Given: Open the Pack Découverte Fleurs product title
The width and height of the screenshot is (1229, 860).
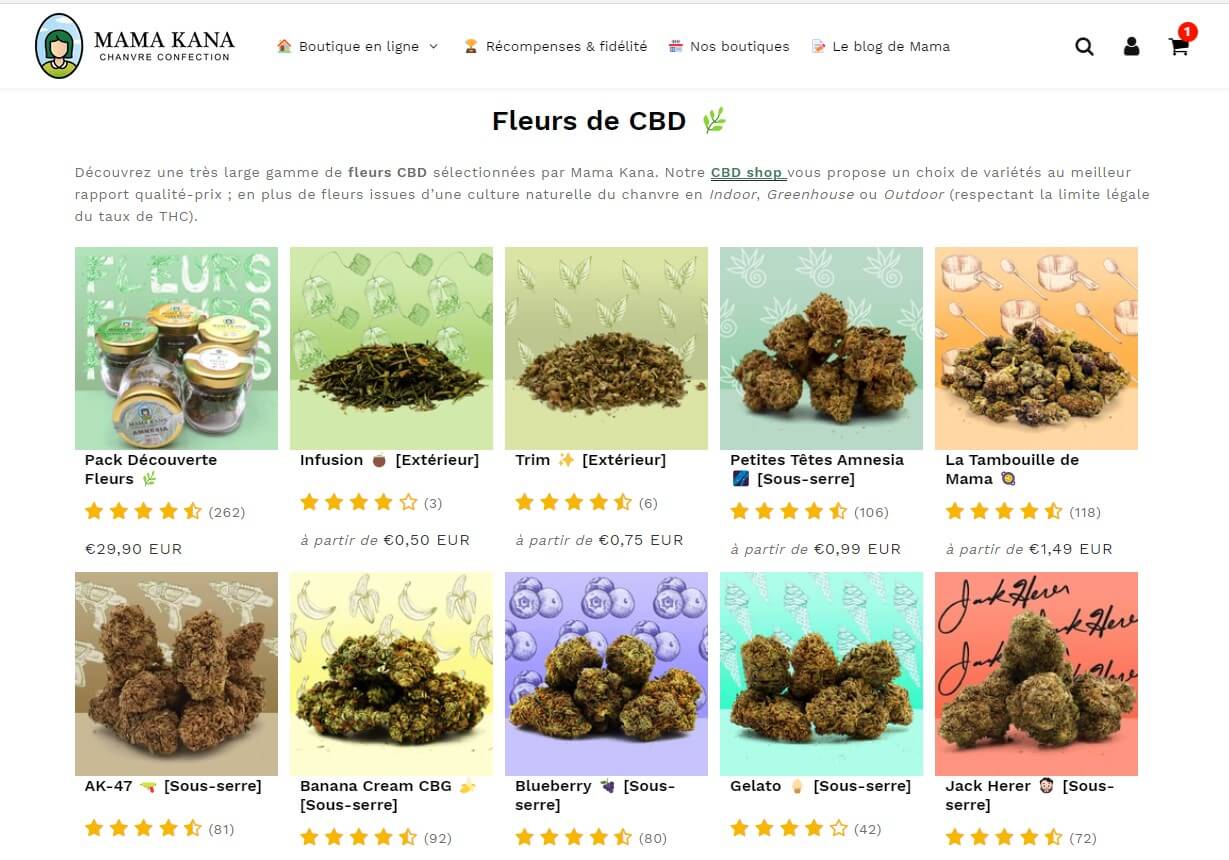Looking at the screenshot, I should [150, 469].
